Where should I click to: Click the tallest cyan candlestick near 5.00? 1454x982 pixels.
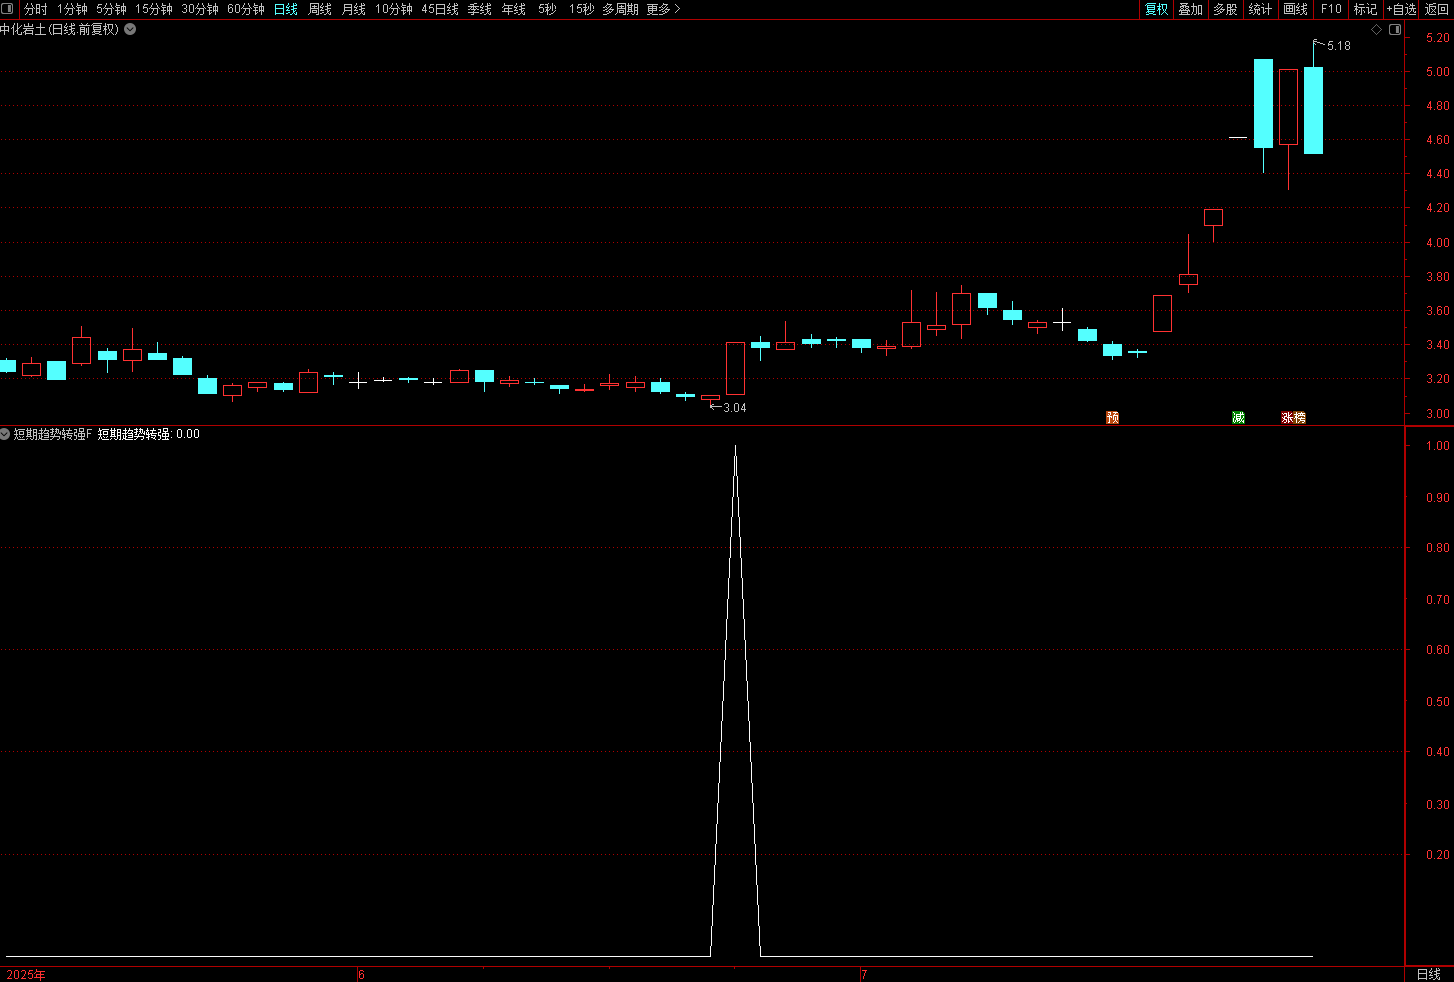[x=1263, y=103]
